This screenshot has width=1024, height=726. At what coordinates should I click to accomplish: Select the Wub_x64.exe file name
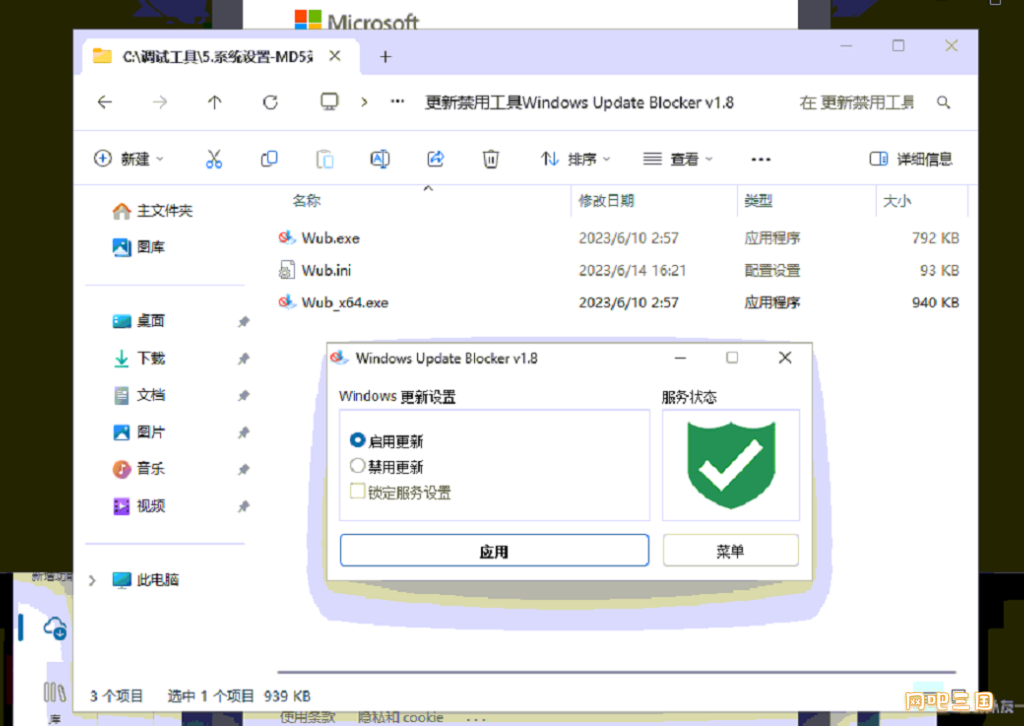pyautogui.click(x=345, y=302)
